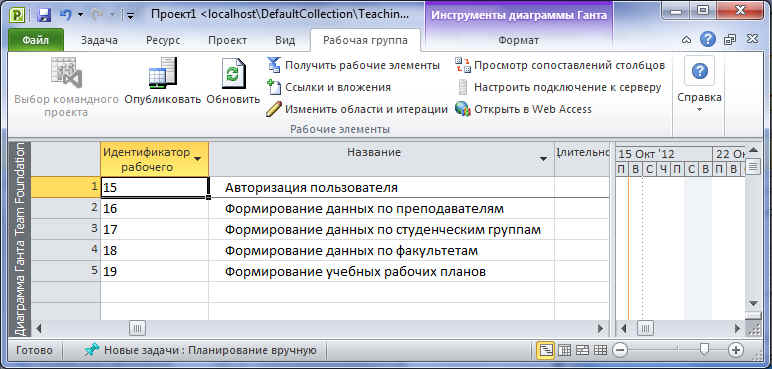772x369 pixels.
Task: Click Новые задачи: Планирование вручную status item
Action: coord(200,351)
